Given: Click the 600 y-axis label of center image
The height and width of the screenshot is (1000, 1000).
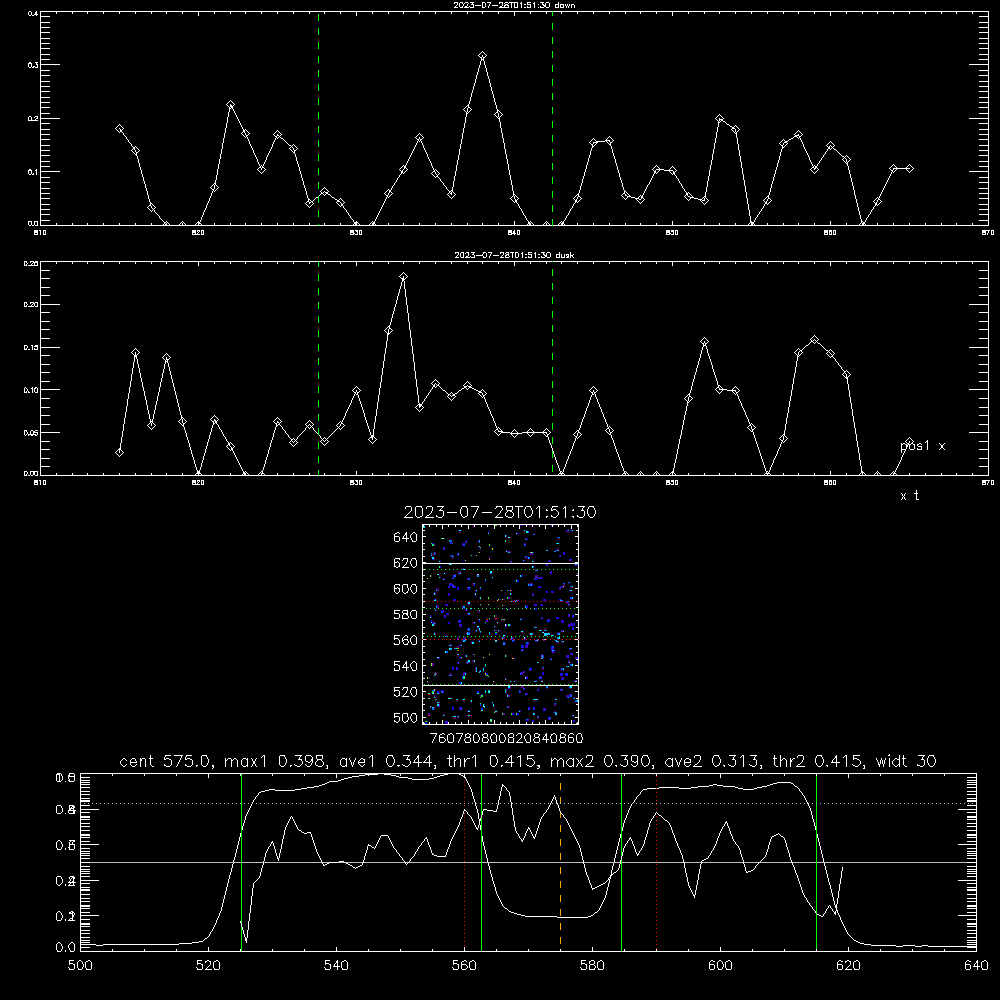Looking at the screenshot, I should click(x=406, y=589).
